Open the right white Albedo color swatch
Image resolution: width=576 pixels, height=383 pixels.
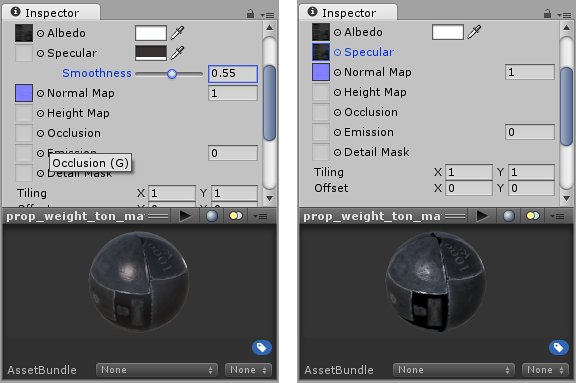pyautogui.click(x=448, y=32)
